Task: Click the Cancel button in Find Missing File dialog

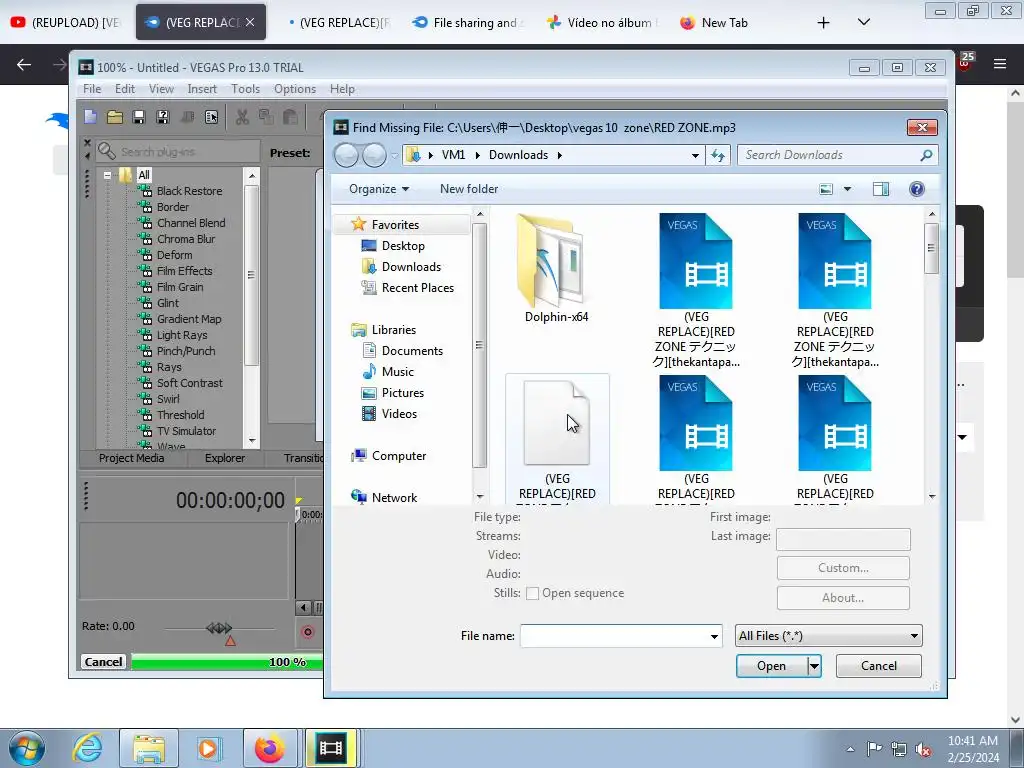Action: point(878,666)
